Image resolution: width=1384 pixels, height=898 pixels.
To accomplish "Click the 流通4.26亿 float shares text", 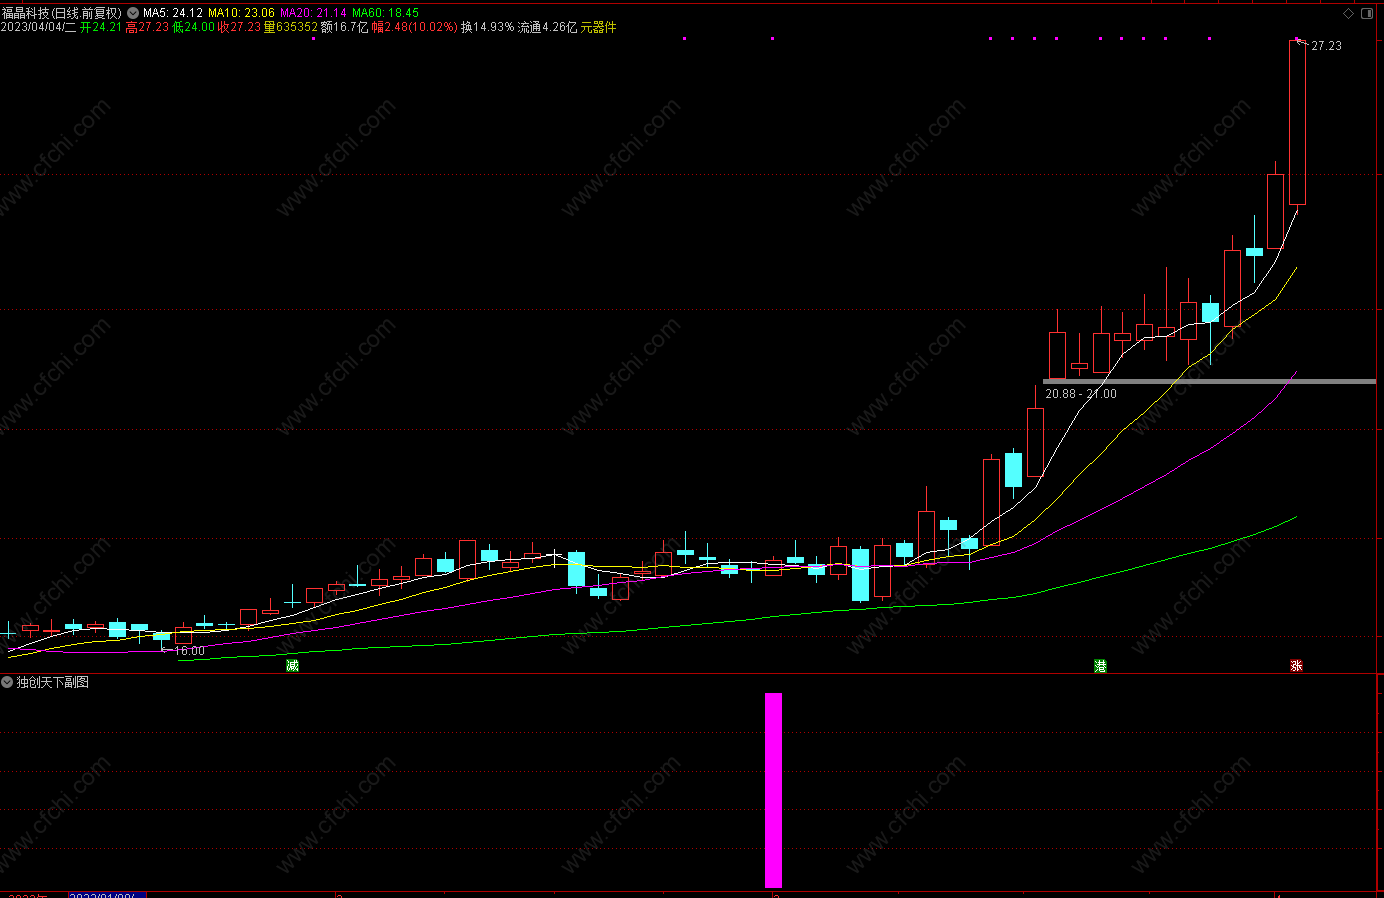I will point(547,27).
